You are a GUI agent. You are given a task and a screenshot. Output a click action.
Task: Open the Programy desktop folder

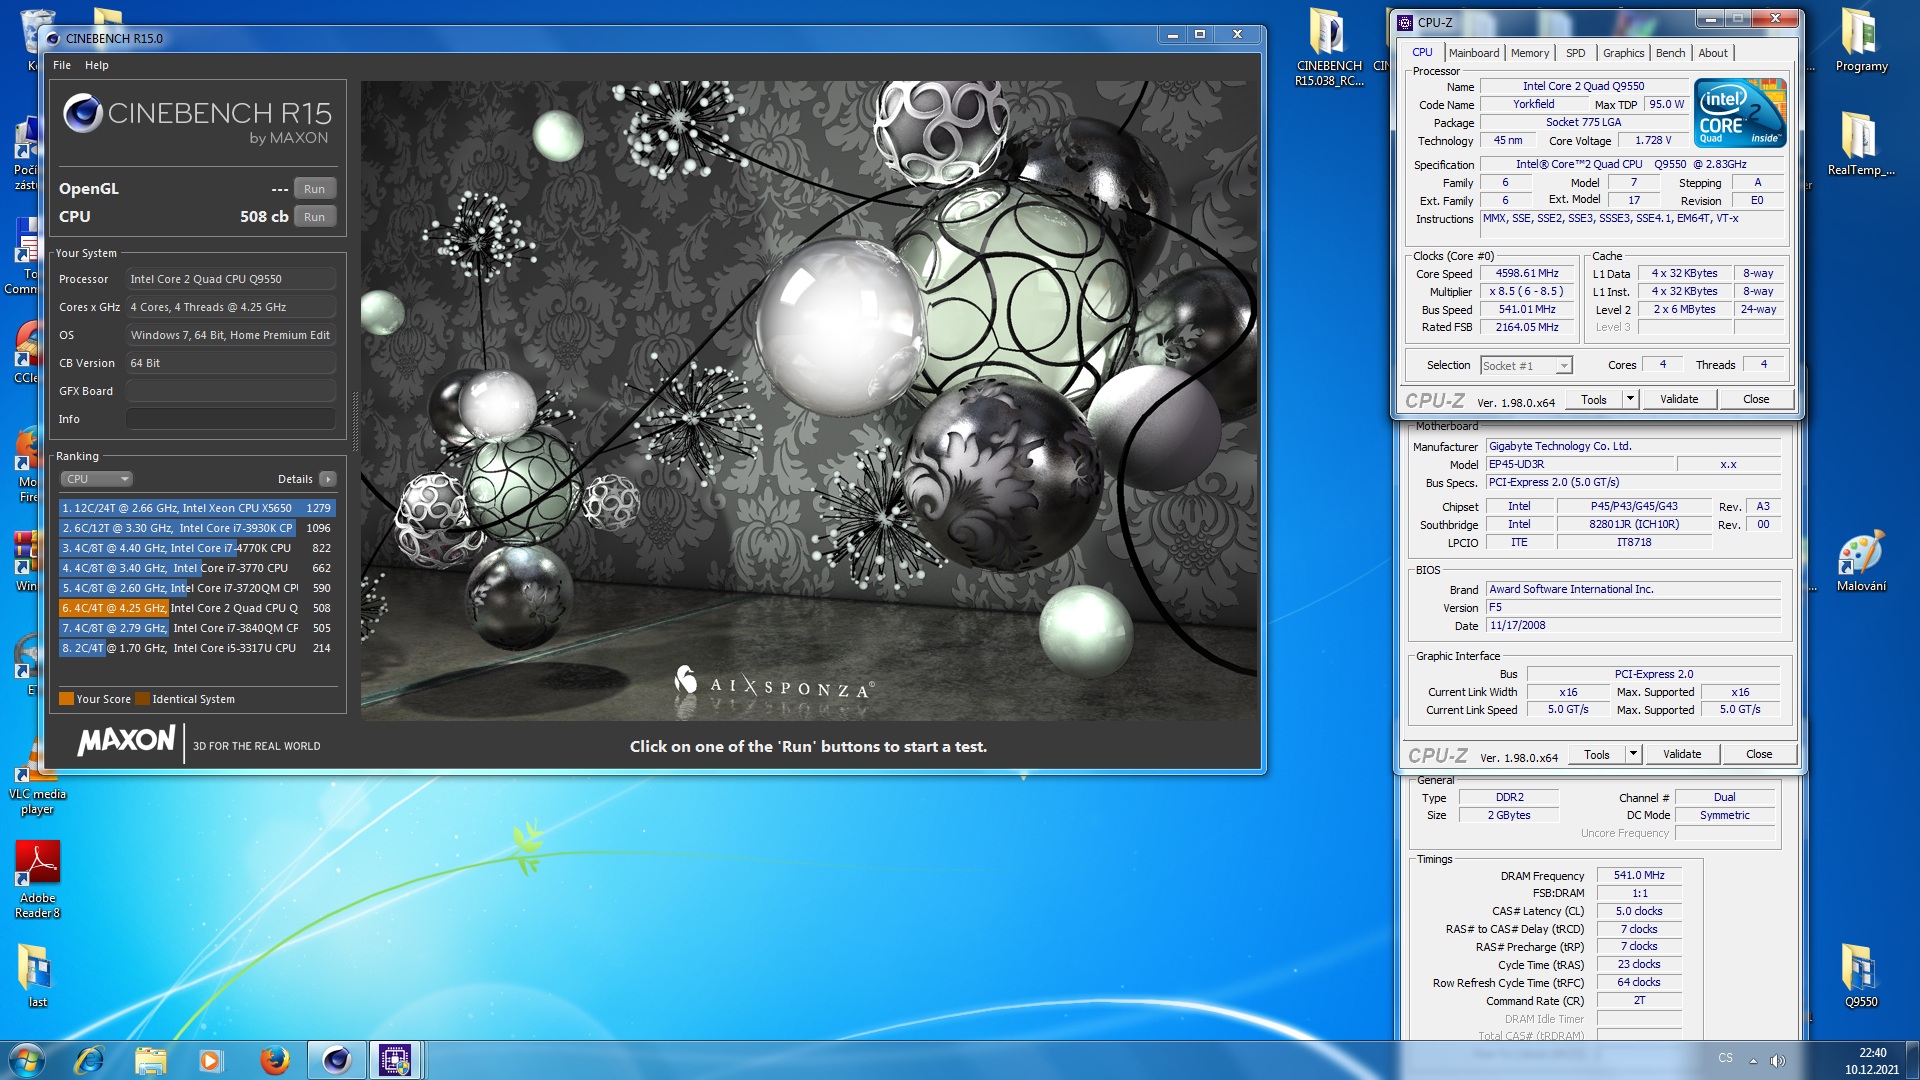[x=1861, y=40]
